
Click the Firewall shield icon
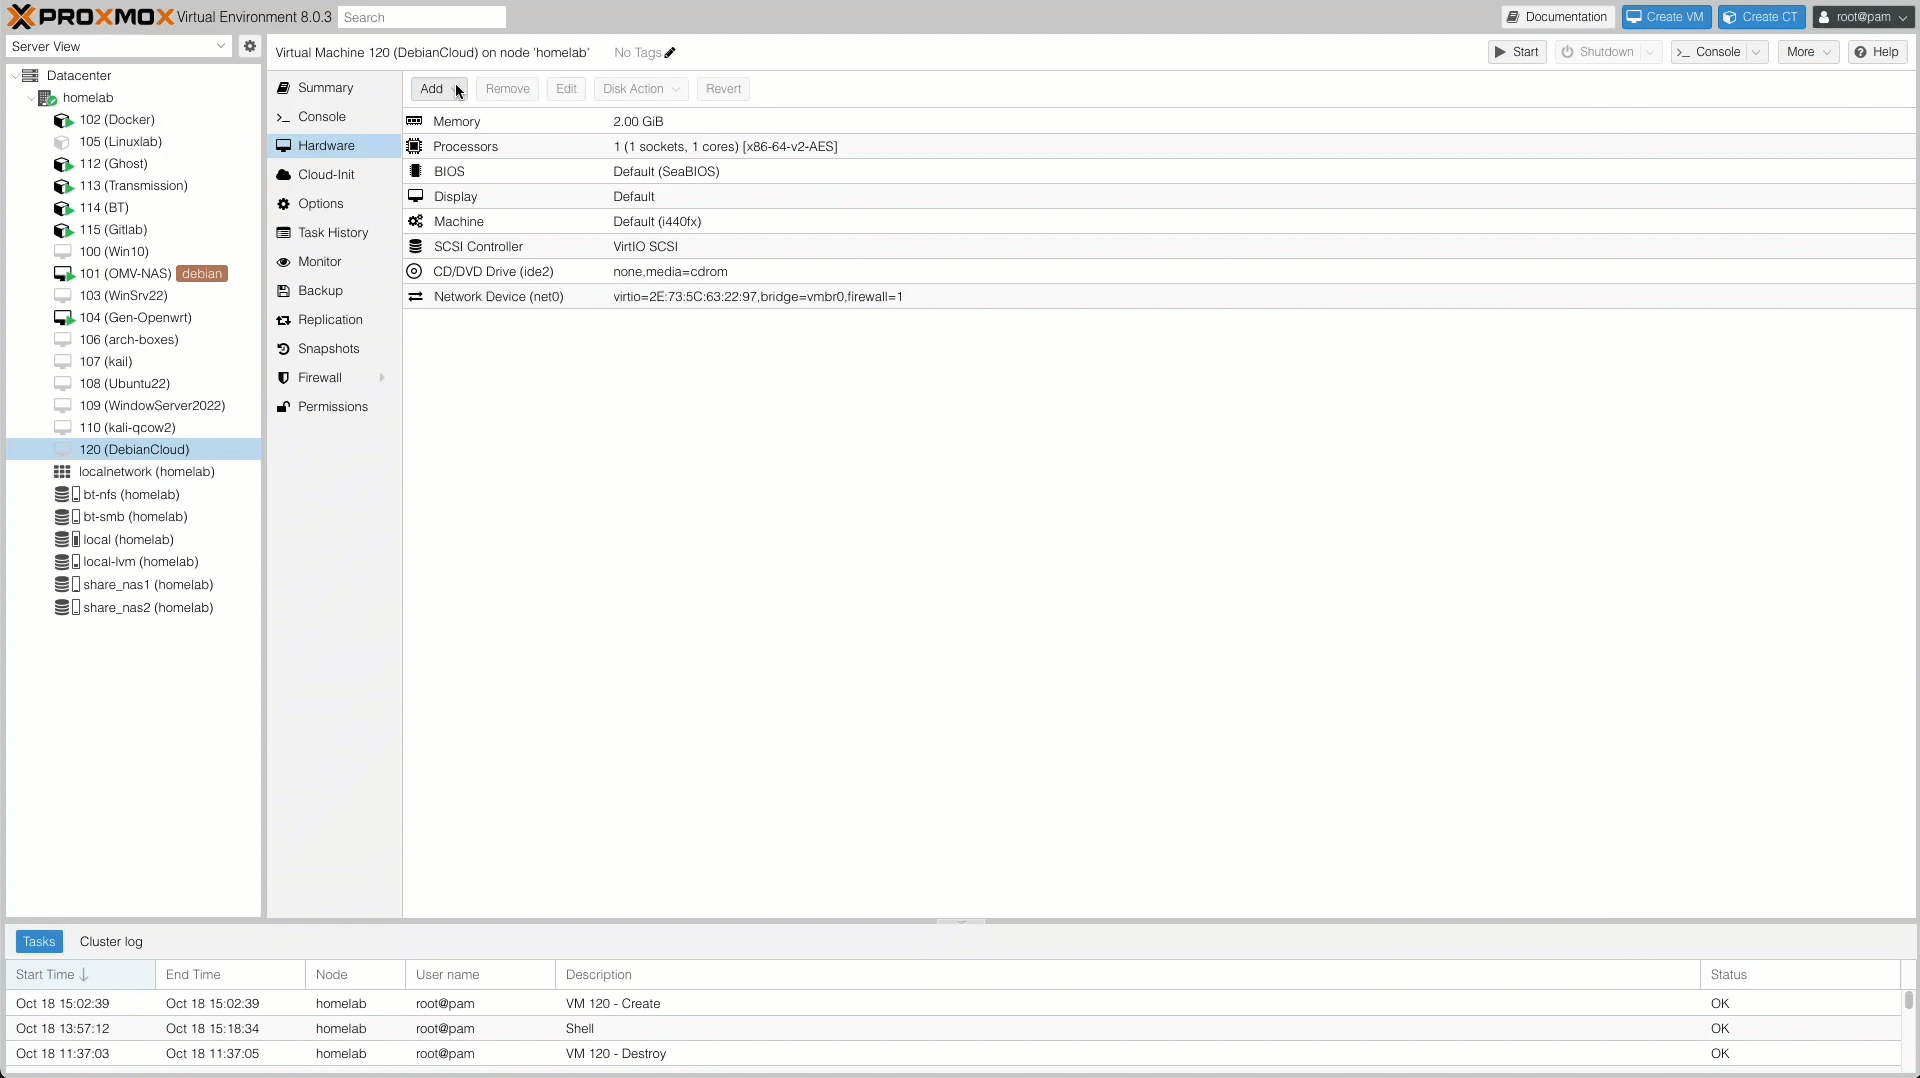pos(283,378)
